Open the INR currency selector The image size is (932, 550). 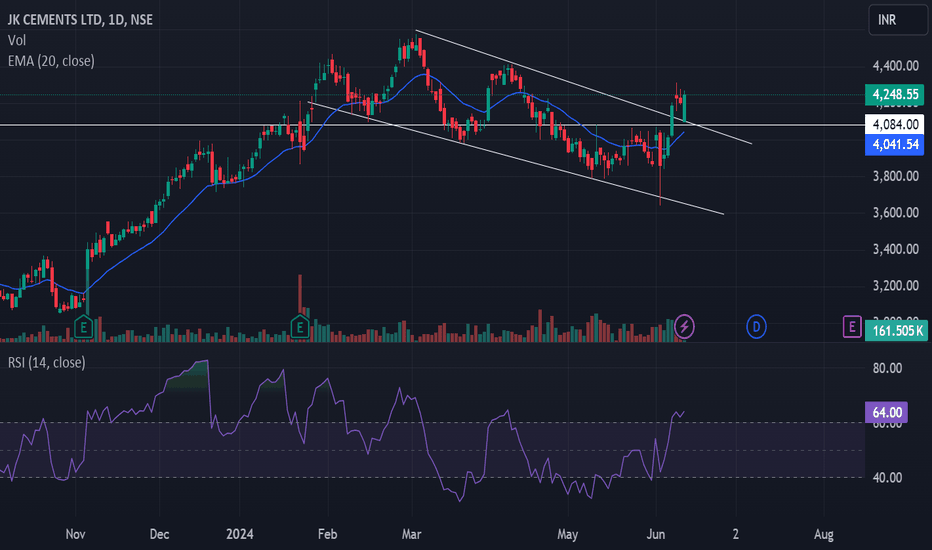[898, 20]
